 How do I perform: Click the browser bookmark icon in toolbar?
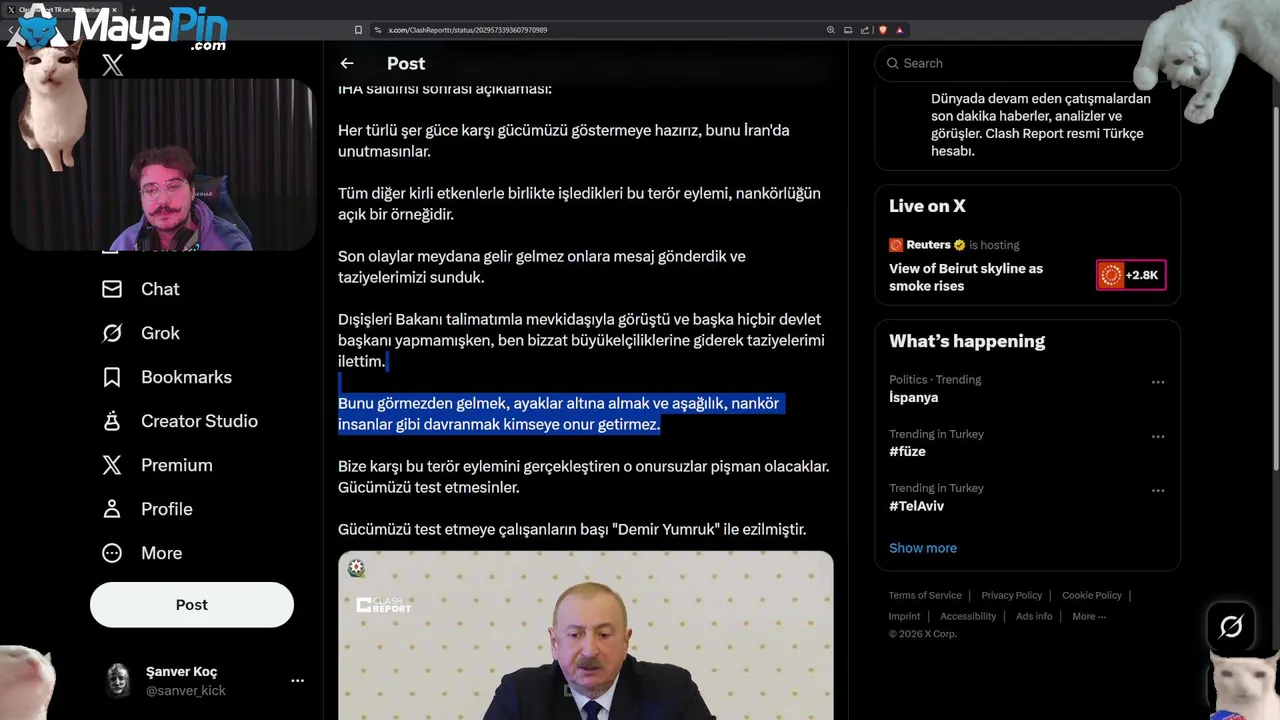coord(358,30)
